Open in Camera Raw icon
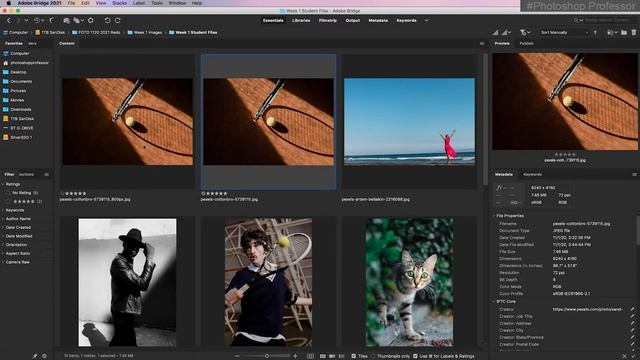 pyautogui.click(x=91, y=20)
